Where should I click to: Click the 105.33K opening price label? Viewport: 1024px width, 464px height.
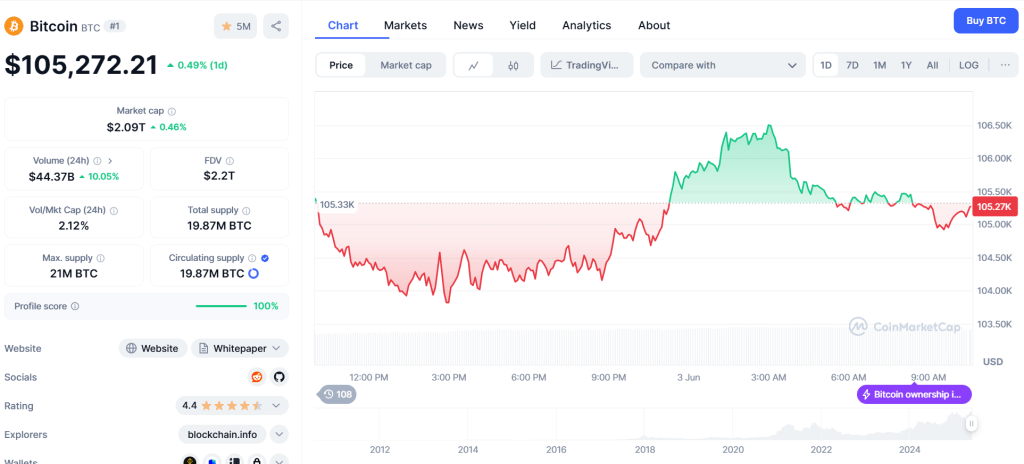[x=337, y=205]
